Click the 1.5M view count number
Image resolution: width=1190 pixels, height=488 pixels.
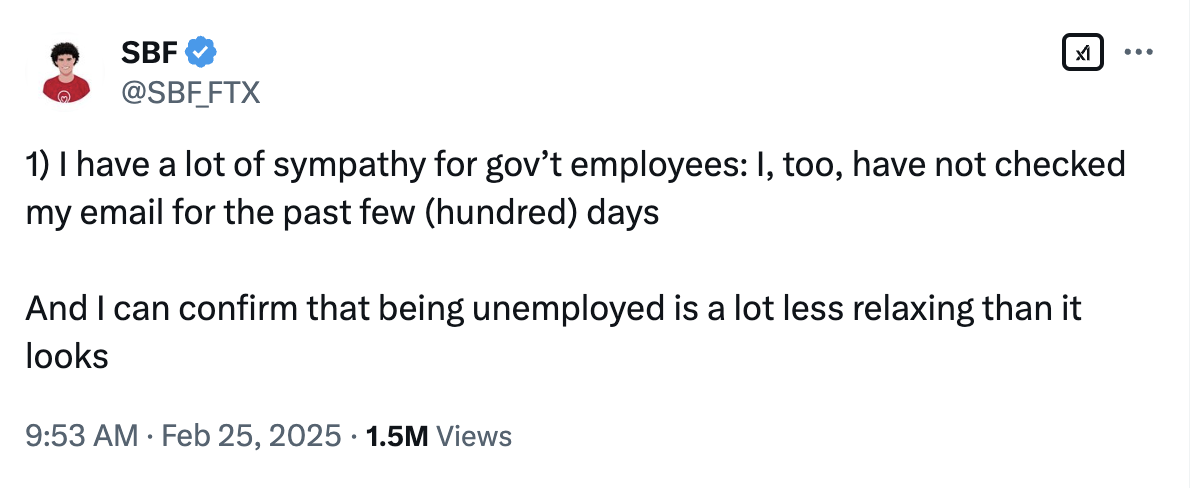397,436
